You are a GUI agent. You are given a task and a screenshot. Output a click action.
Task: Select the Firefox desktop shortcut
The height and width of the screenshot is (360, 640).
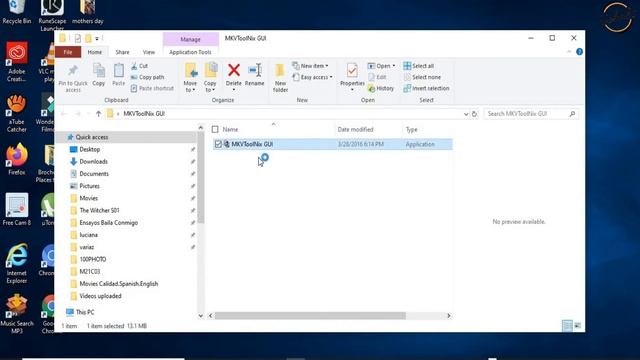16,159
